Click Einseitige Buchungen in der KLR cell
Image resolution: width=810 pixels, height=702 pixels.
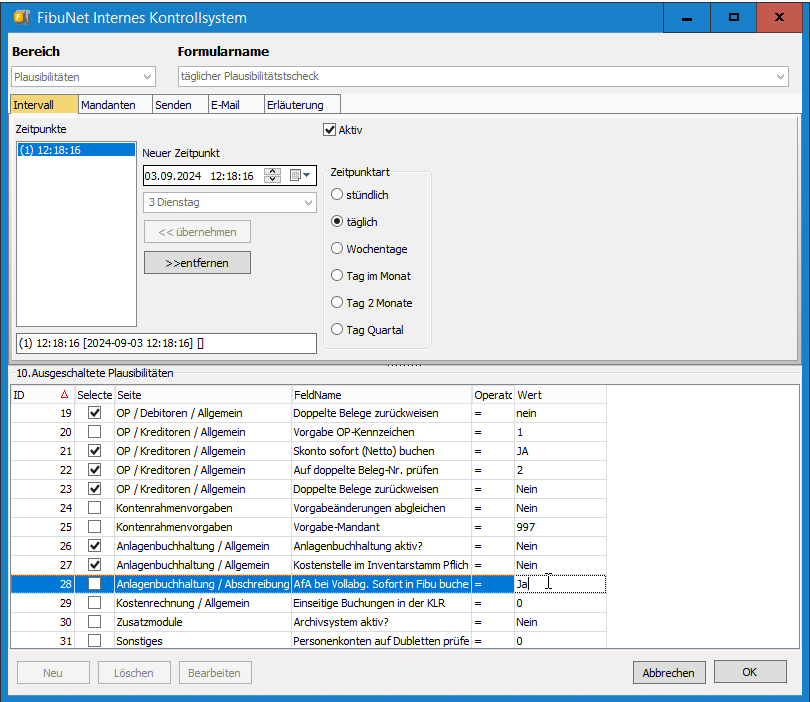click(x=381, y=603)
